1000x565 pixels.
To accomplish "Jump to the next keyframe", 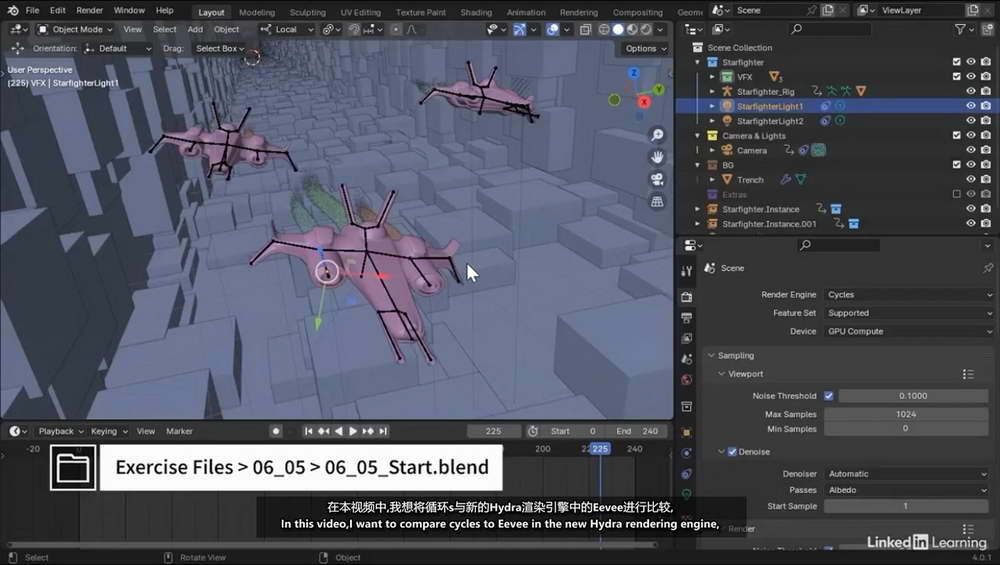I will pyautogui.click(x=368, y=431).
